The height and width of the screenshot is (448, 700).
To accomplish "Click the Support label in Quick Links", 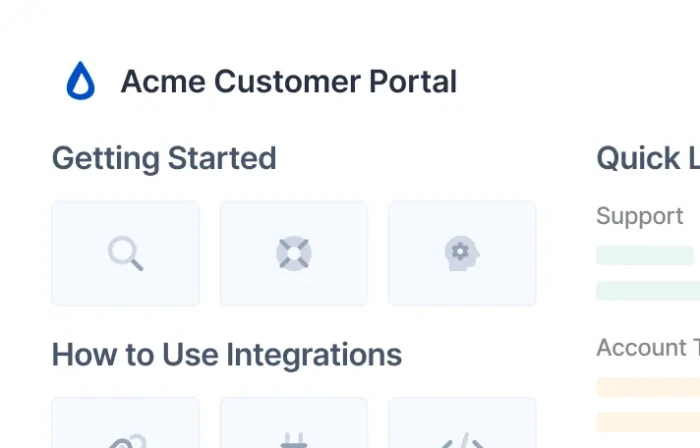I will coord(640,216).
